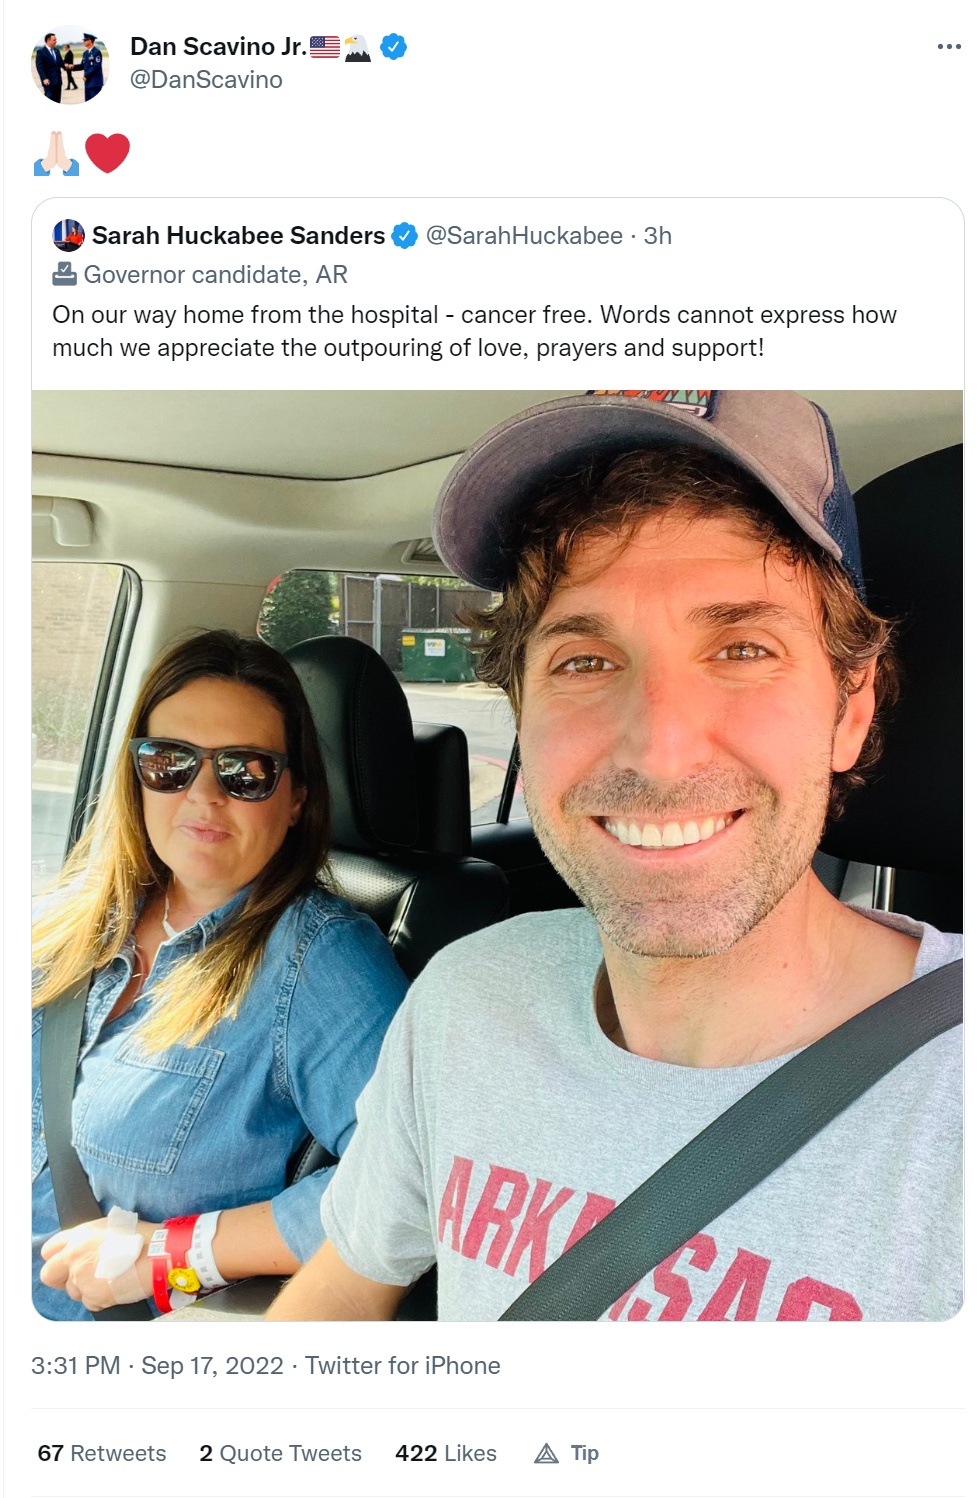
Task: Click the red heart emoji
Action: click(x=108, y=153)
